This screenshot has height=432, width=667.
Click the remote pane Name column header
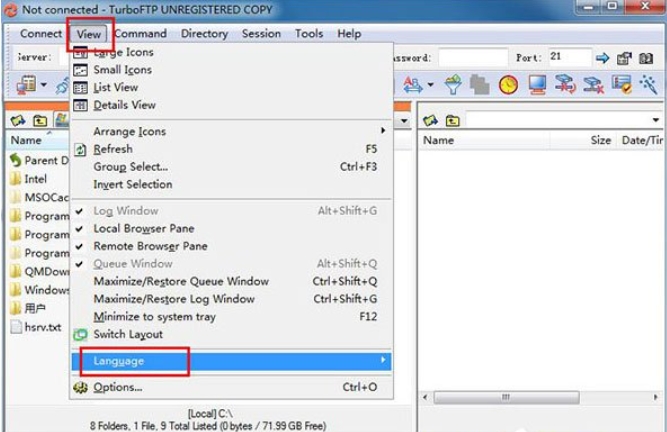point(484,140)
